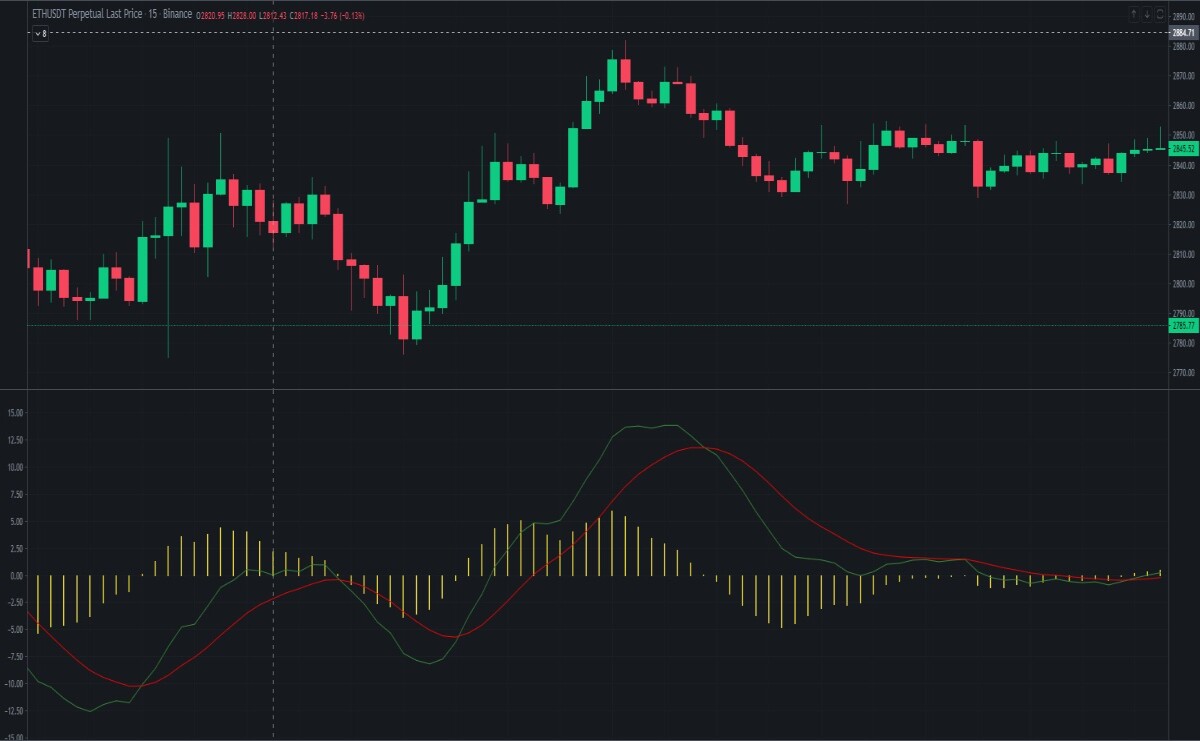Screen dimensions: 1200x741
Task: Click the Binance exchange label in legend
Action: pyautogui.click(x=177, y=15)
